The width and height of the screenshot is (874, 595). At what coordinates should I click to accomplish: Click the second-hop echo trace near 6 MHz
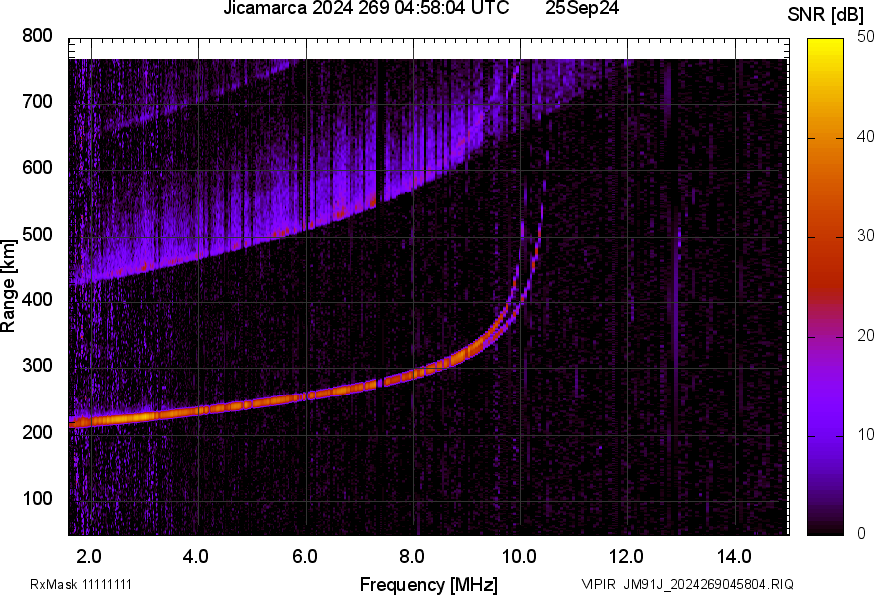click(x=305, y=226)
